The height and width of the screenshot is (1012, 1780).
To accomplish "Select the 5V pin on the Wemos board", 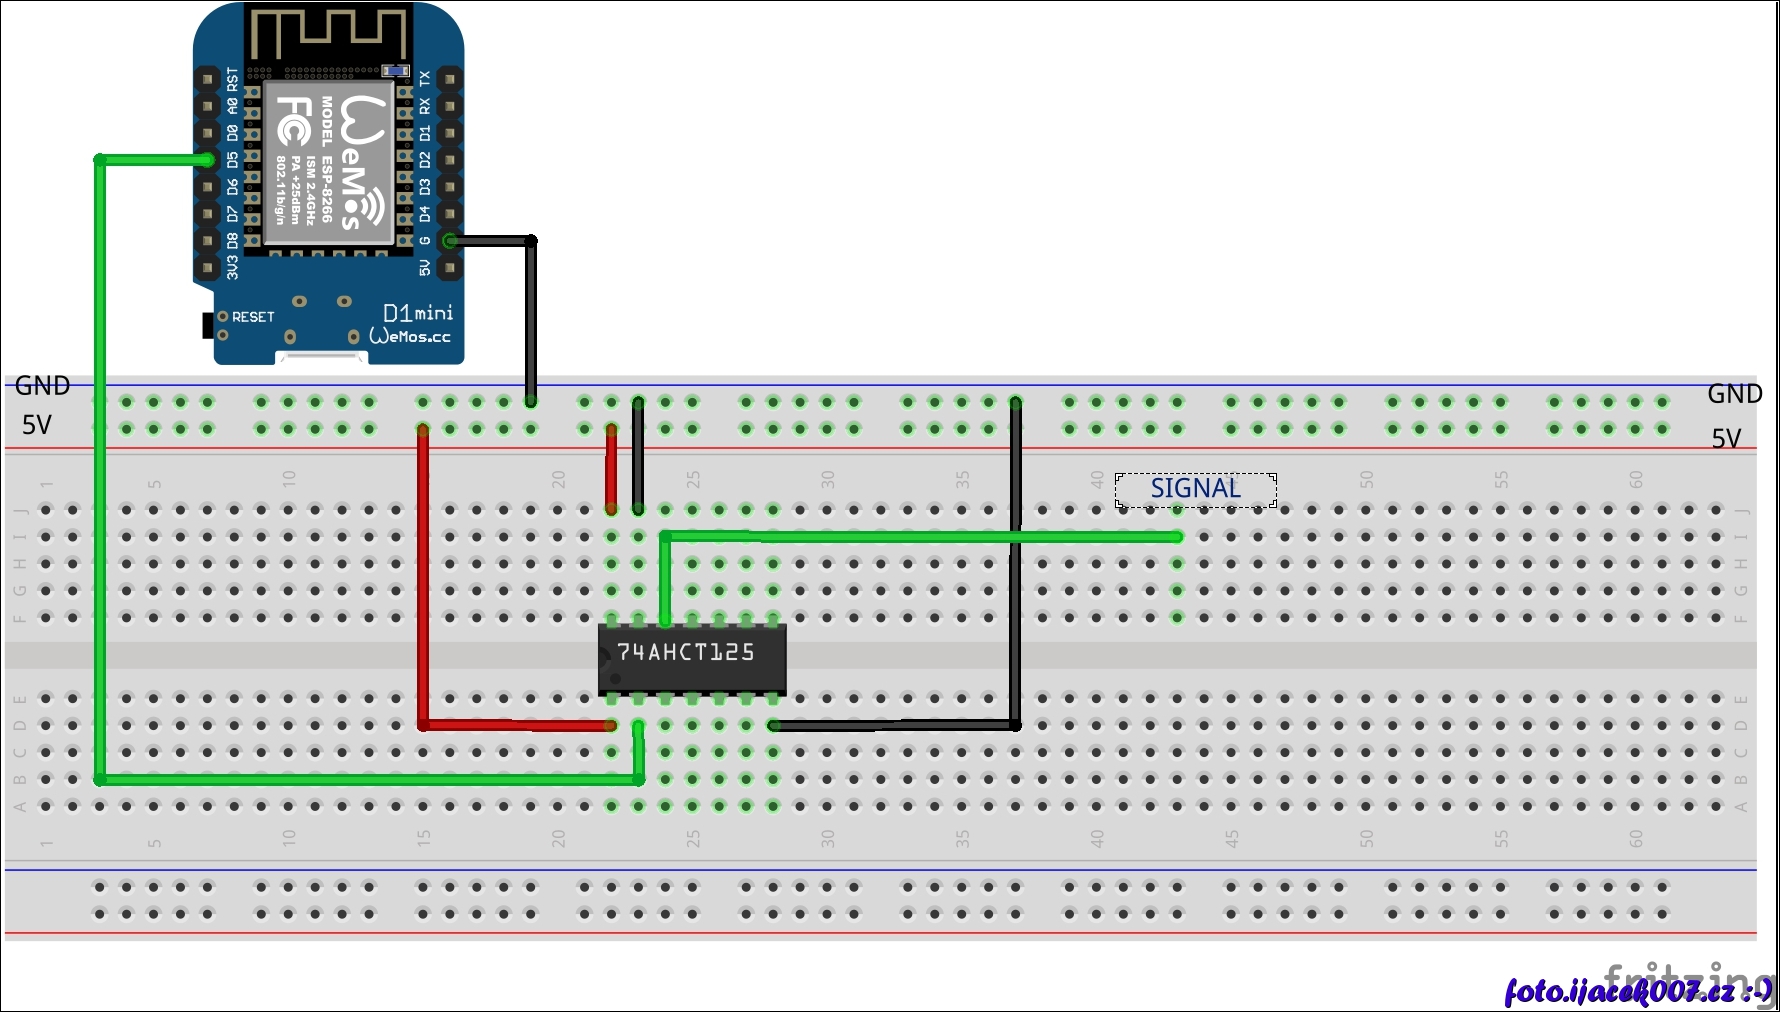I will click(x=449, y=268).
